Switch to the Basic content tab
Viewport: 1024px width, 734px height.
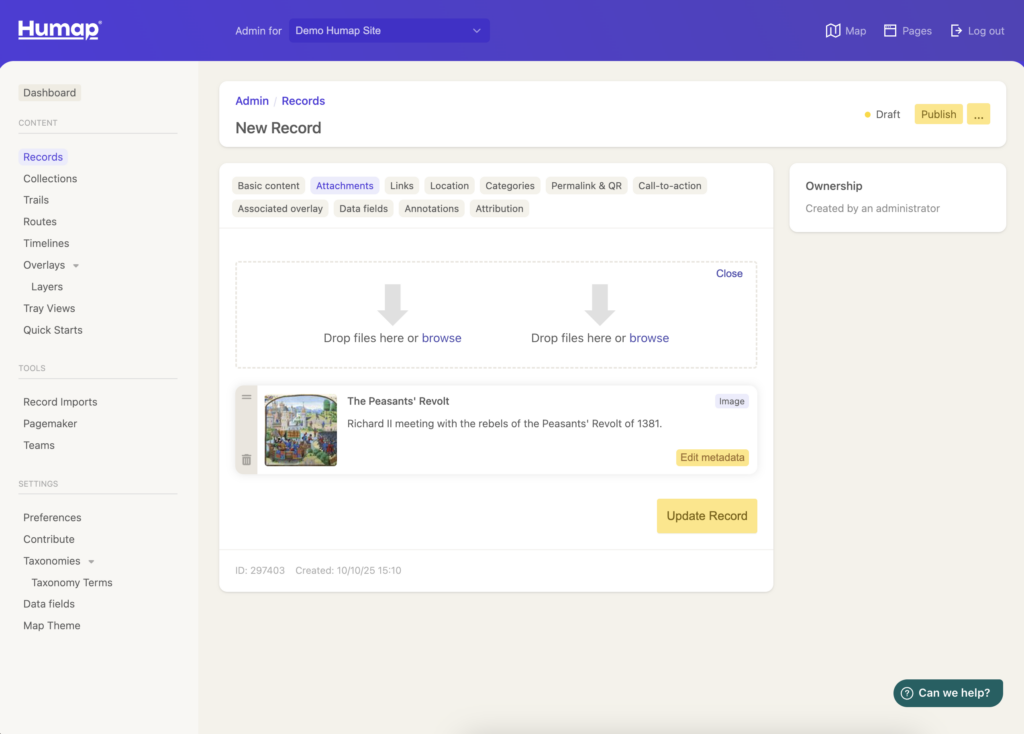pos(268,186)
